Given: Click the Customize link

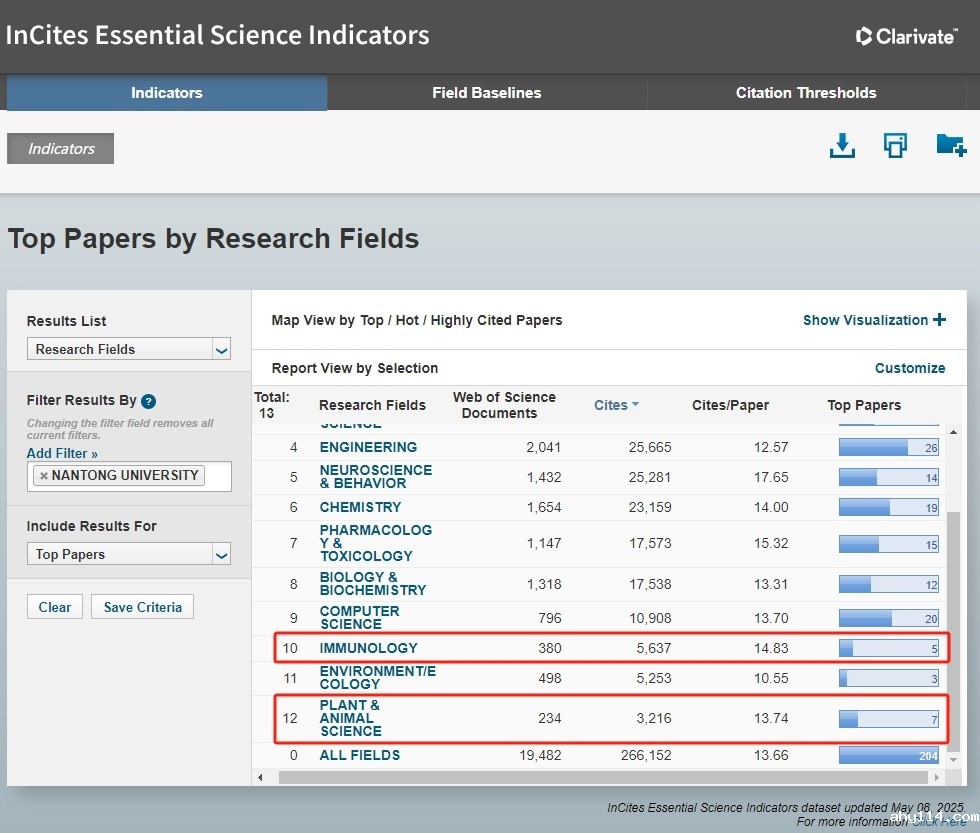Looking at the screenshot, I should click(x=910, y=368).
